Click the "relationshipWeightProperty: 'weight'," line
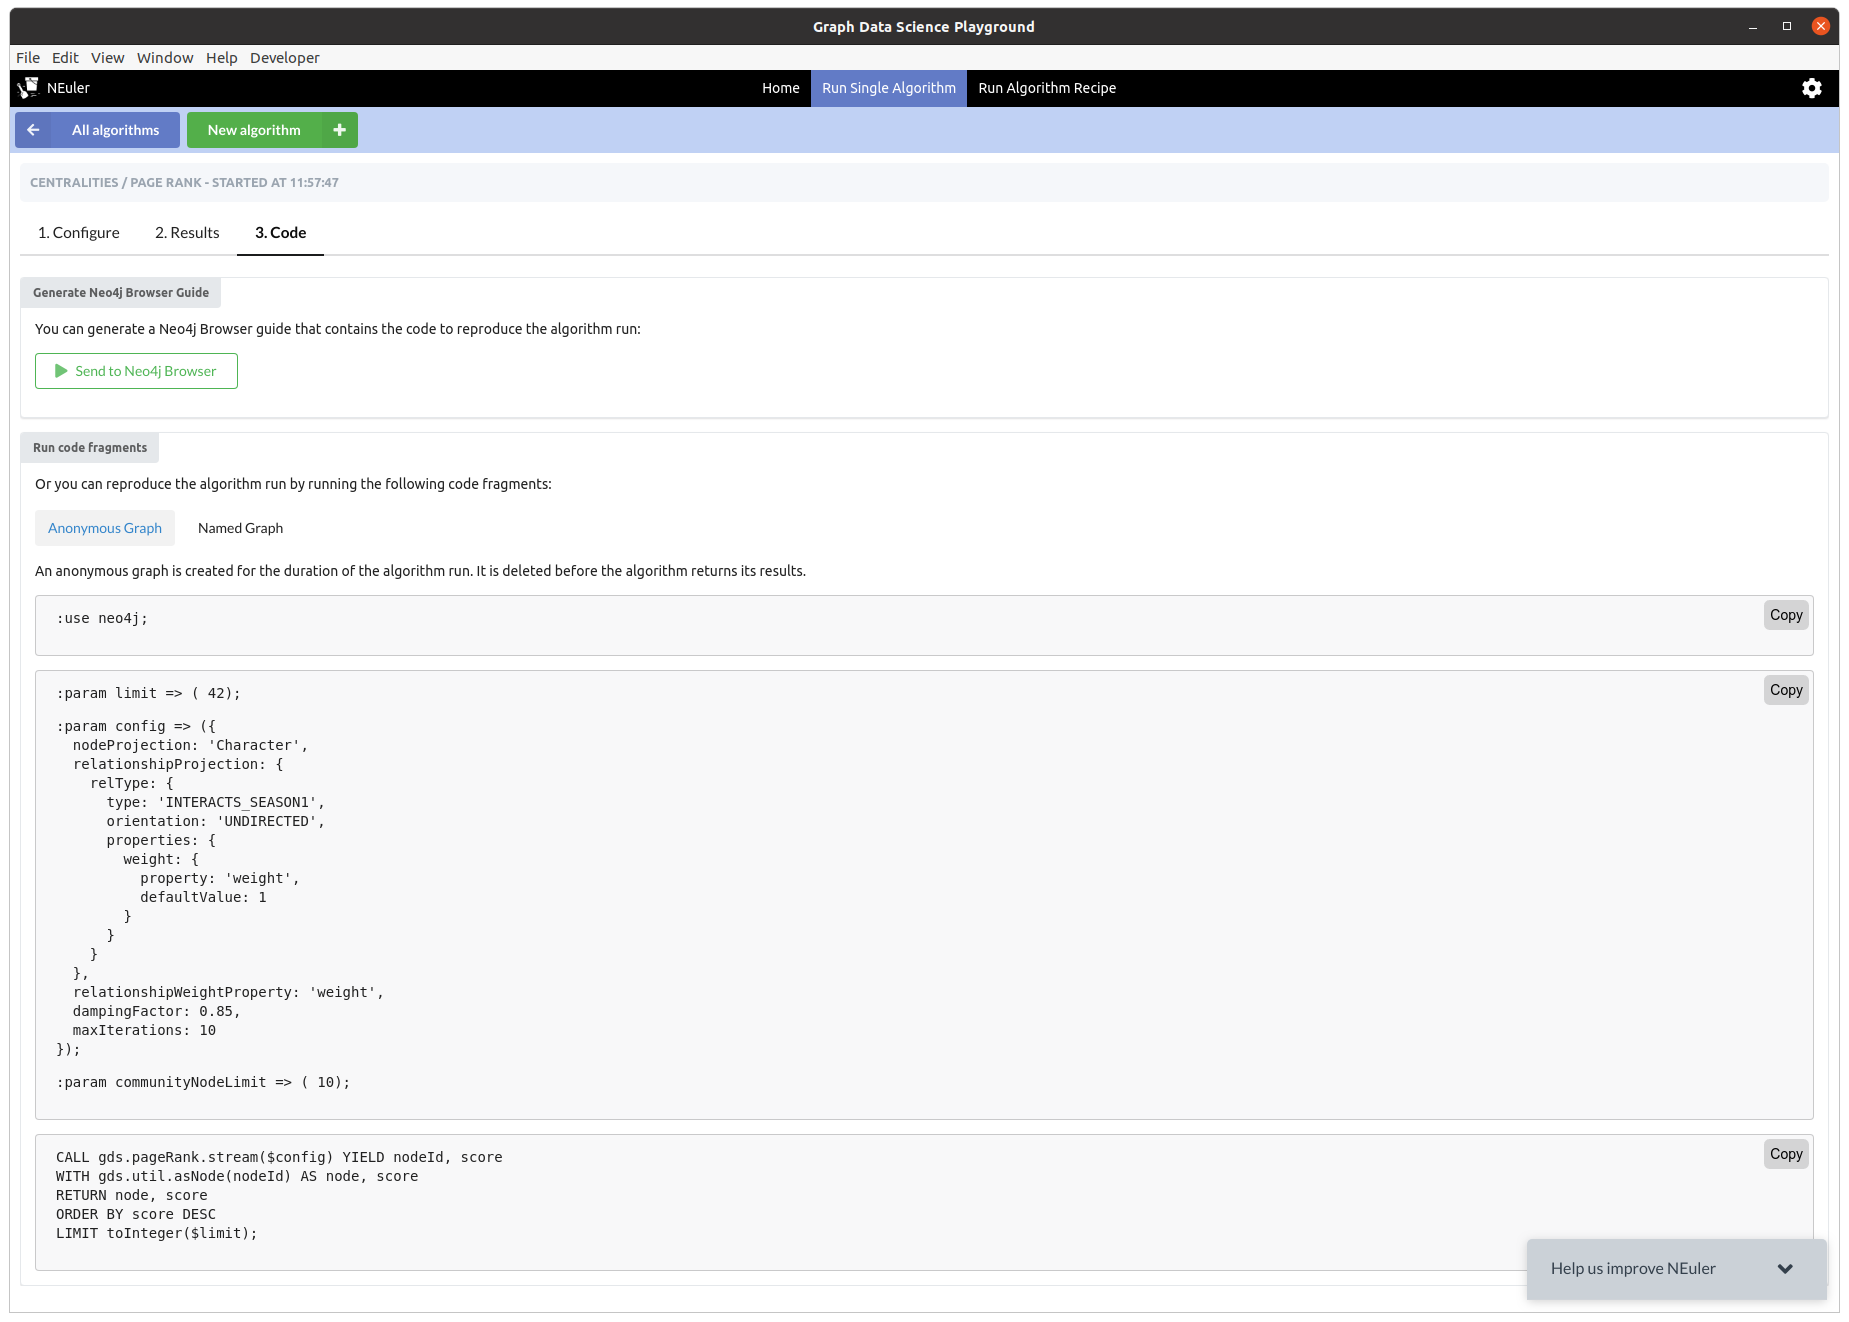Screen dimensions: 1849x1322 click(228, 993)
